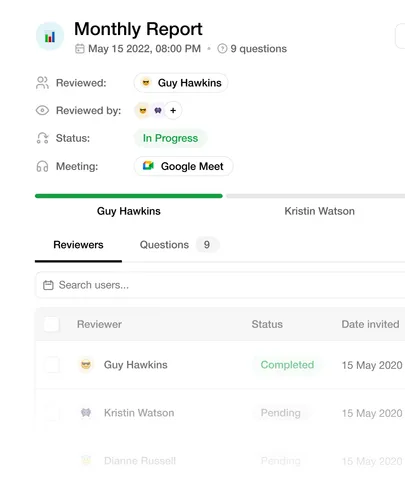This screenshot has height=494, width=405.
Task: Click the people icon next to Reviewed
Action: (x=42, y=83)
